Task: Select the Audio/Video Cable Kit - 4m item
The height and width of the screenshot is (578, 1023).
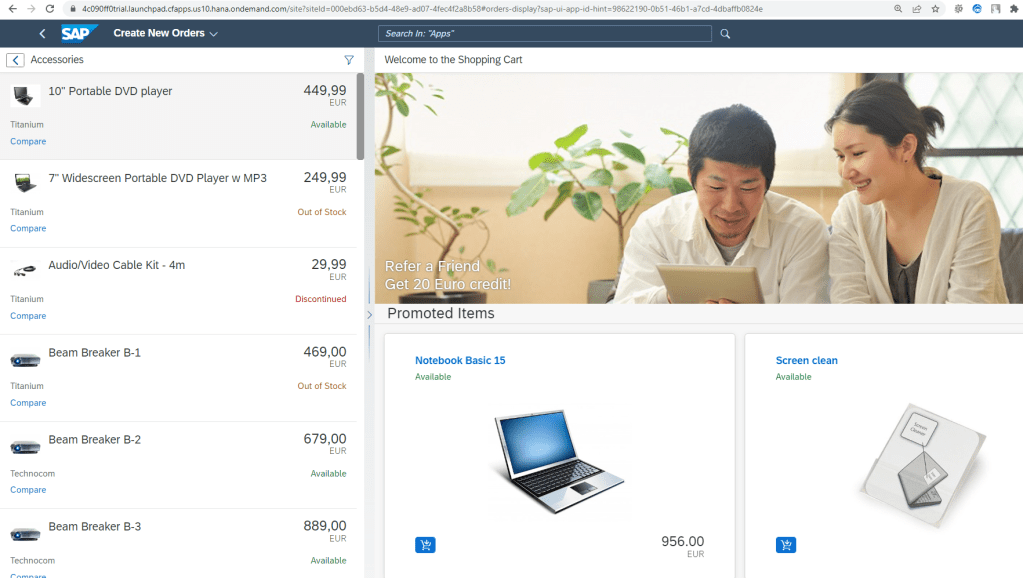Action: (x=178, y=282)
